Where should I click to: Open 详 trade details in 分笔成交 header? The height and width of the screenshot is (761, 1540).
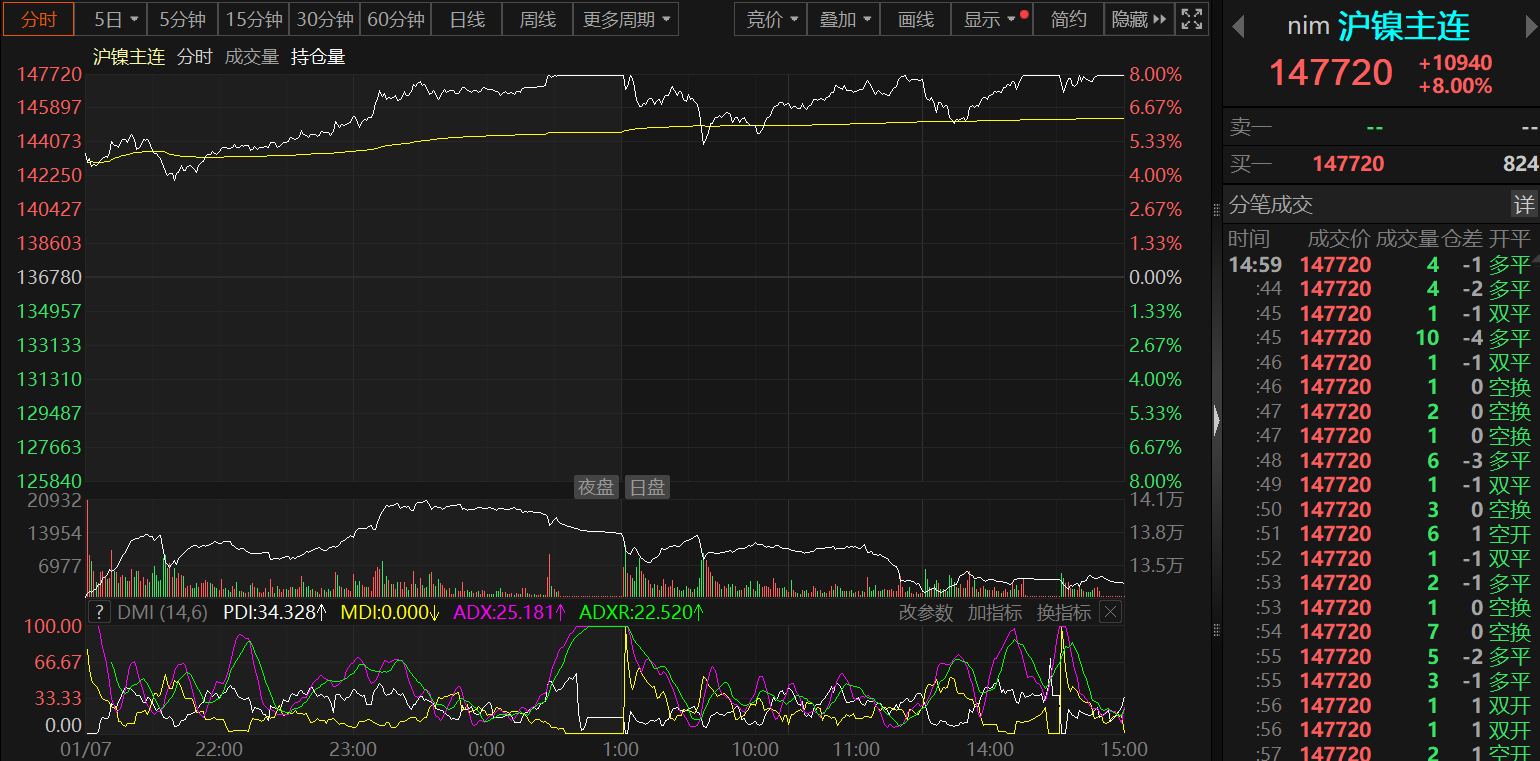tap(1523, 205)
